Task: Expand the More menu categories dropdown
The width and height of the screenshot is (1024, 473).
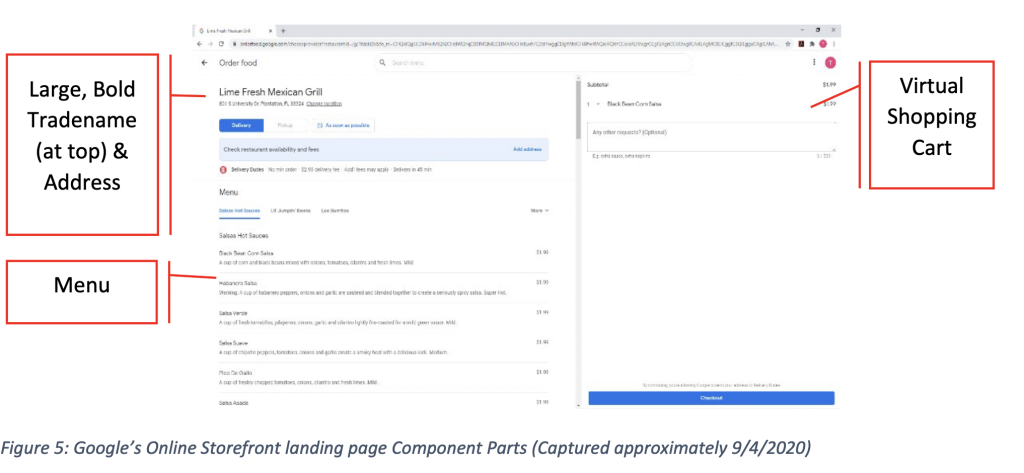Action: 539,211
